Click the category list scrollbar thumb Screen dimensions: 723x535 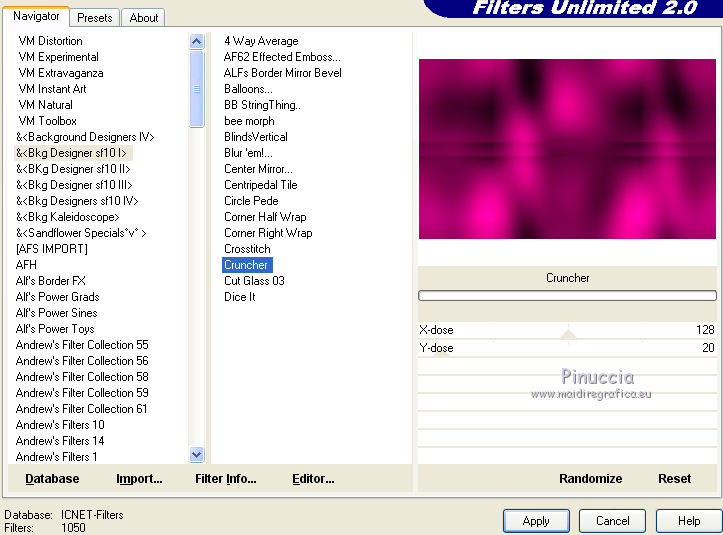point(196,89)
